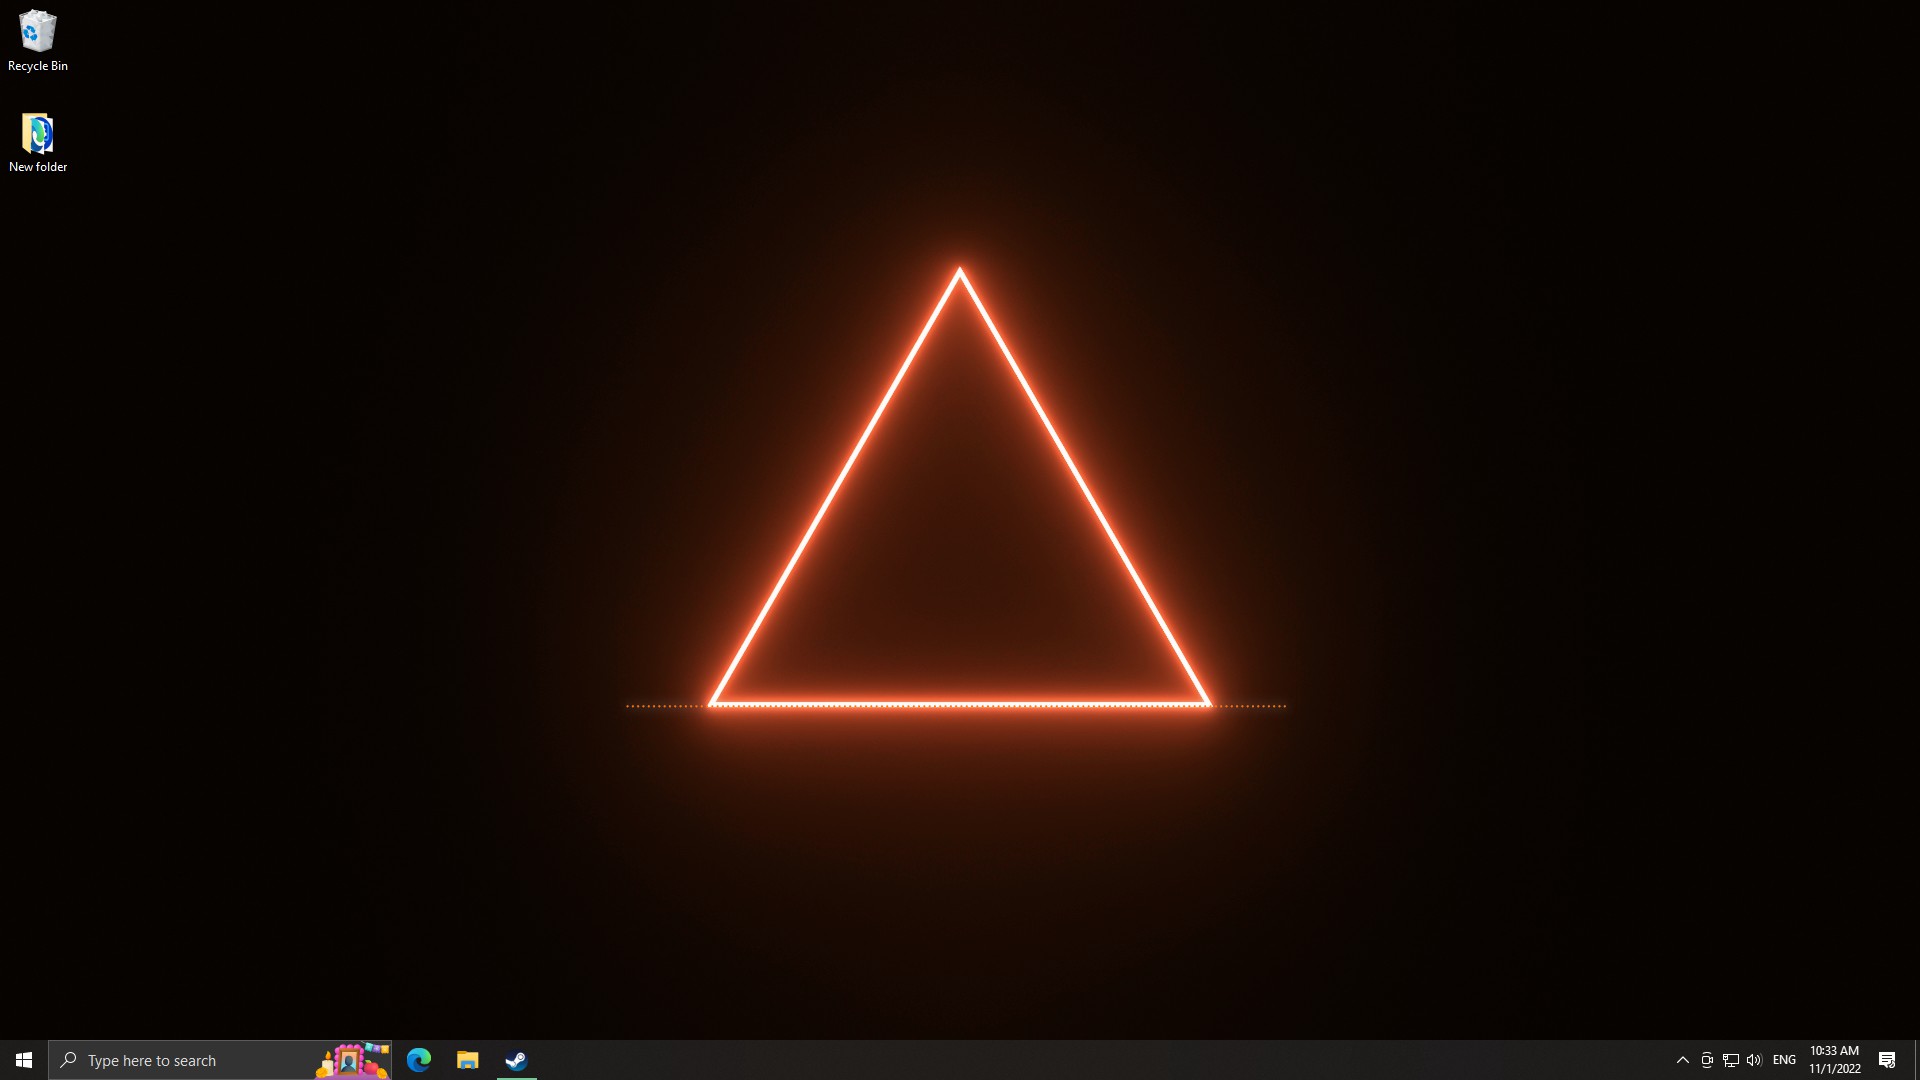Open File Explorer from taskbar
The width and height of the screenshot is (1920, 1080).
467,1060
